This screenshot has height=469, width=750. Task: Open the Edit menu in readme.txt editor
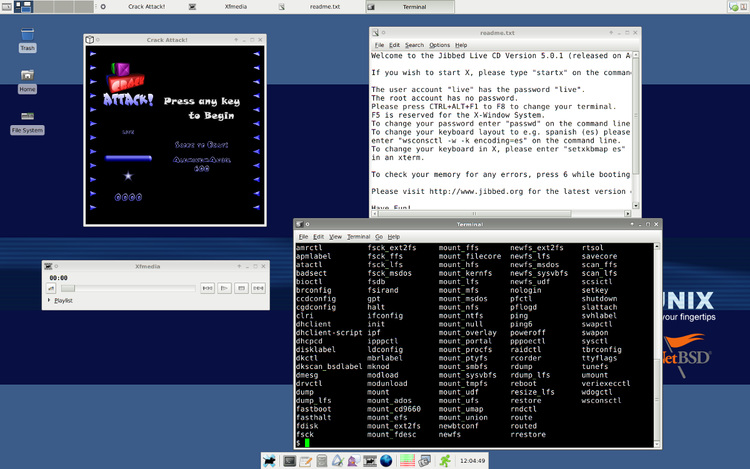(394, 45)
